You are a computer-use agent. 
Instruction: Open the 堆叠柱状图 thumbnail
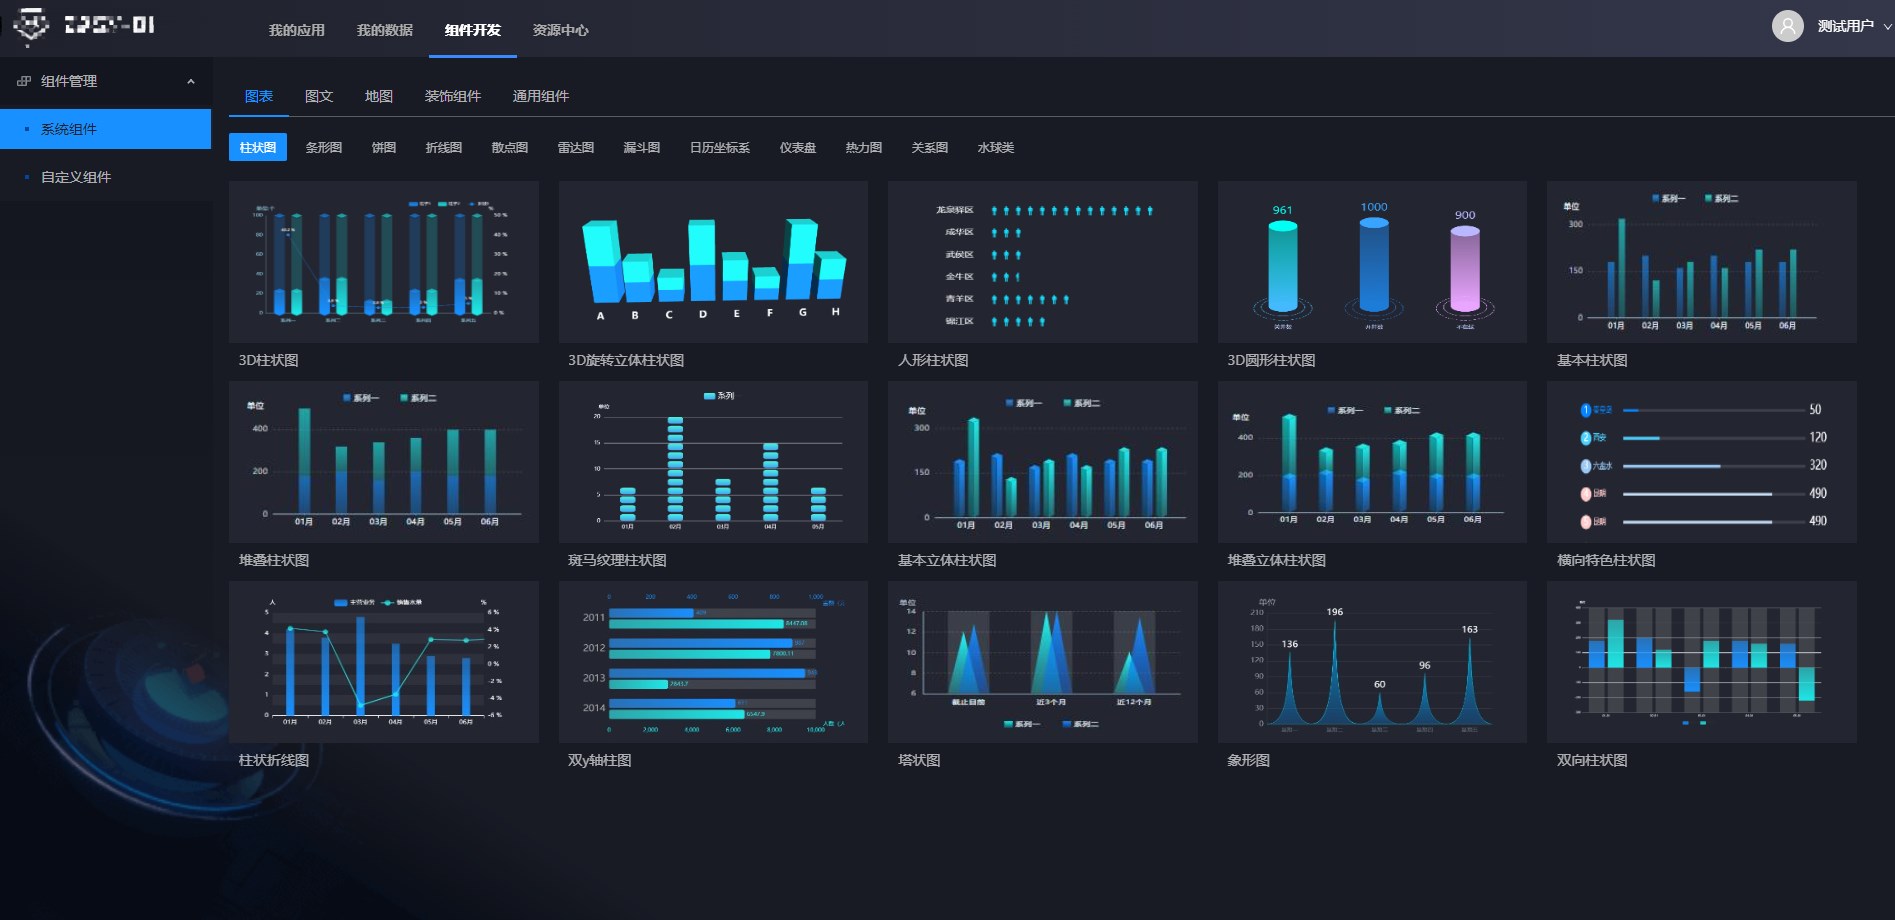(x=384, y=462)
